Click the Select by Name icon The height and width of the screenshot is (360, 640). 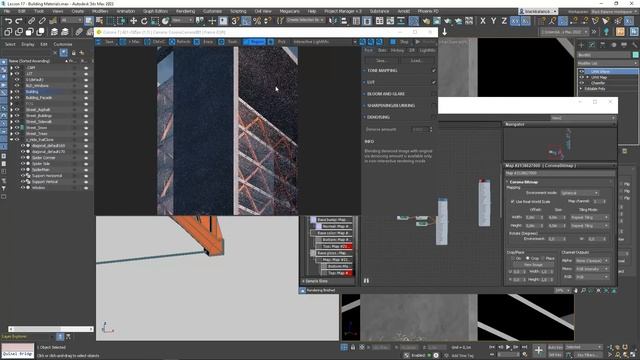99,21
